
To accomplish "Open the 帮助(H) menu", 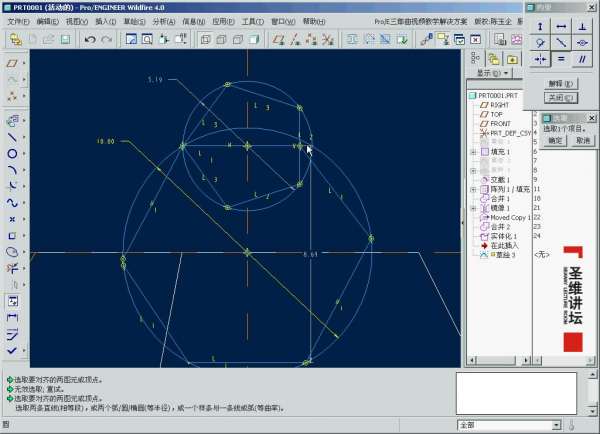I will tap(314, 21).
